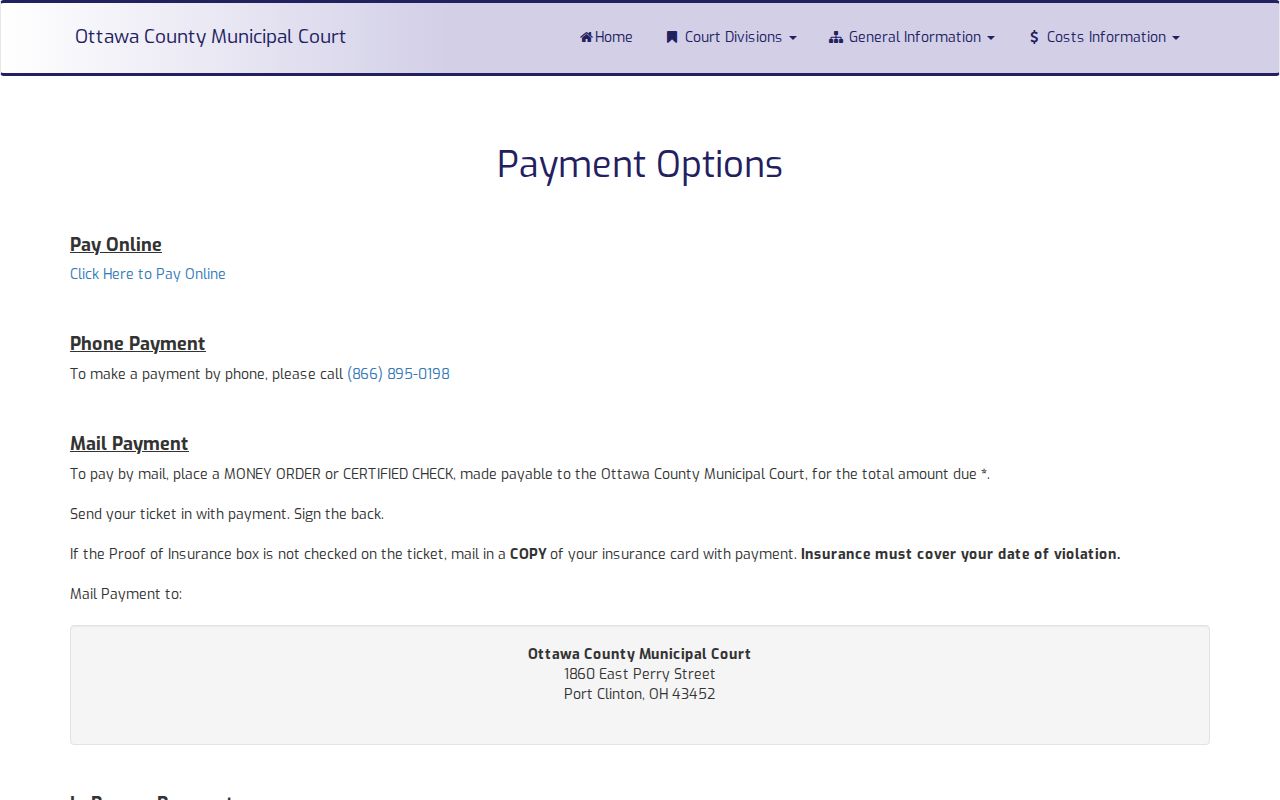Screen dimensions: 1280x800
Task: Expand the Court Divisions dropdown caret
Action: coord(793,38)
